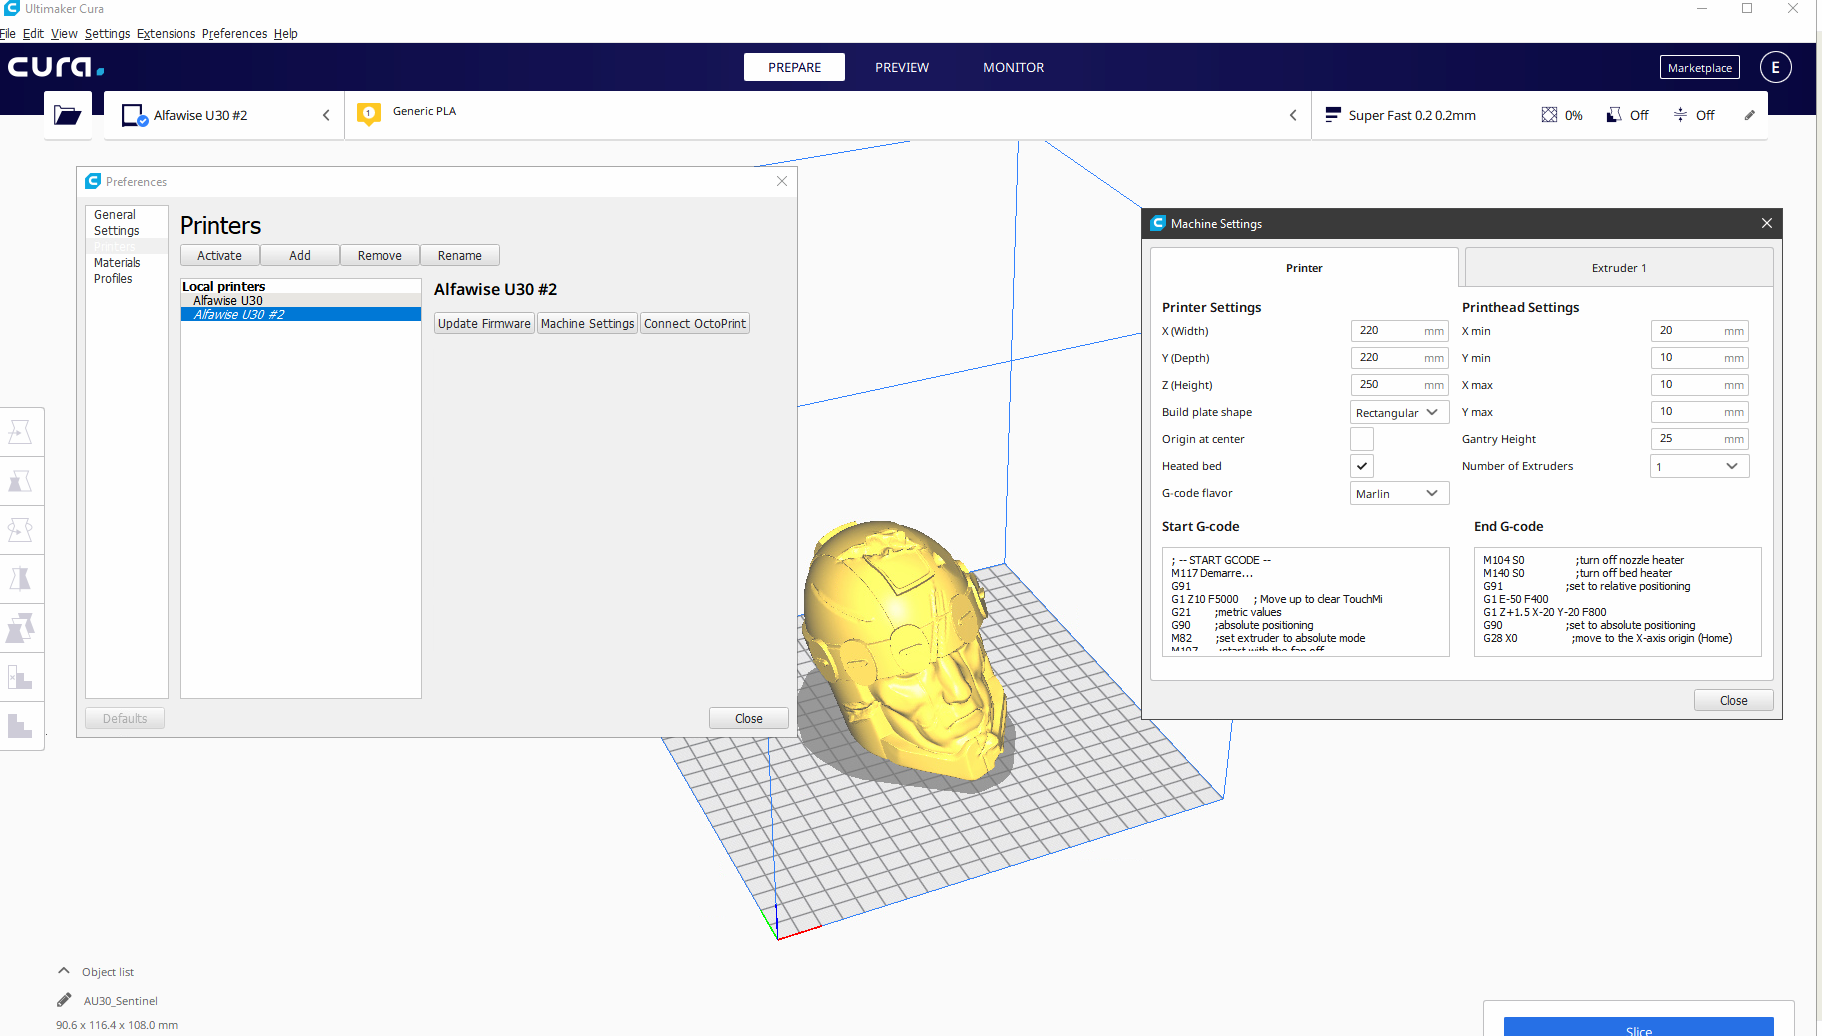Select the Scale tool
Image resolution: width=1822 pixels, height=1036 pixels.
[x=20, y=481]
